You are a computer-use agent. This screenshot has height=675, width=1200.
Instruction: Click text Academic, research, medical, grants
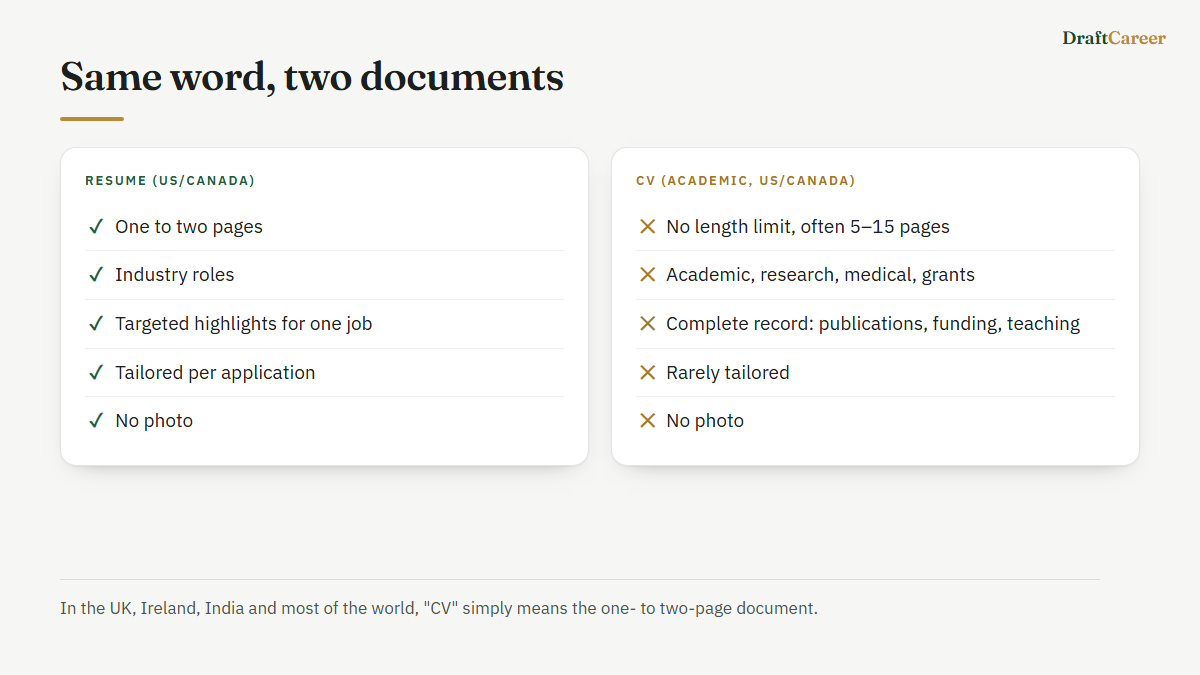[821, 275]
